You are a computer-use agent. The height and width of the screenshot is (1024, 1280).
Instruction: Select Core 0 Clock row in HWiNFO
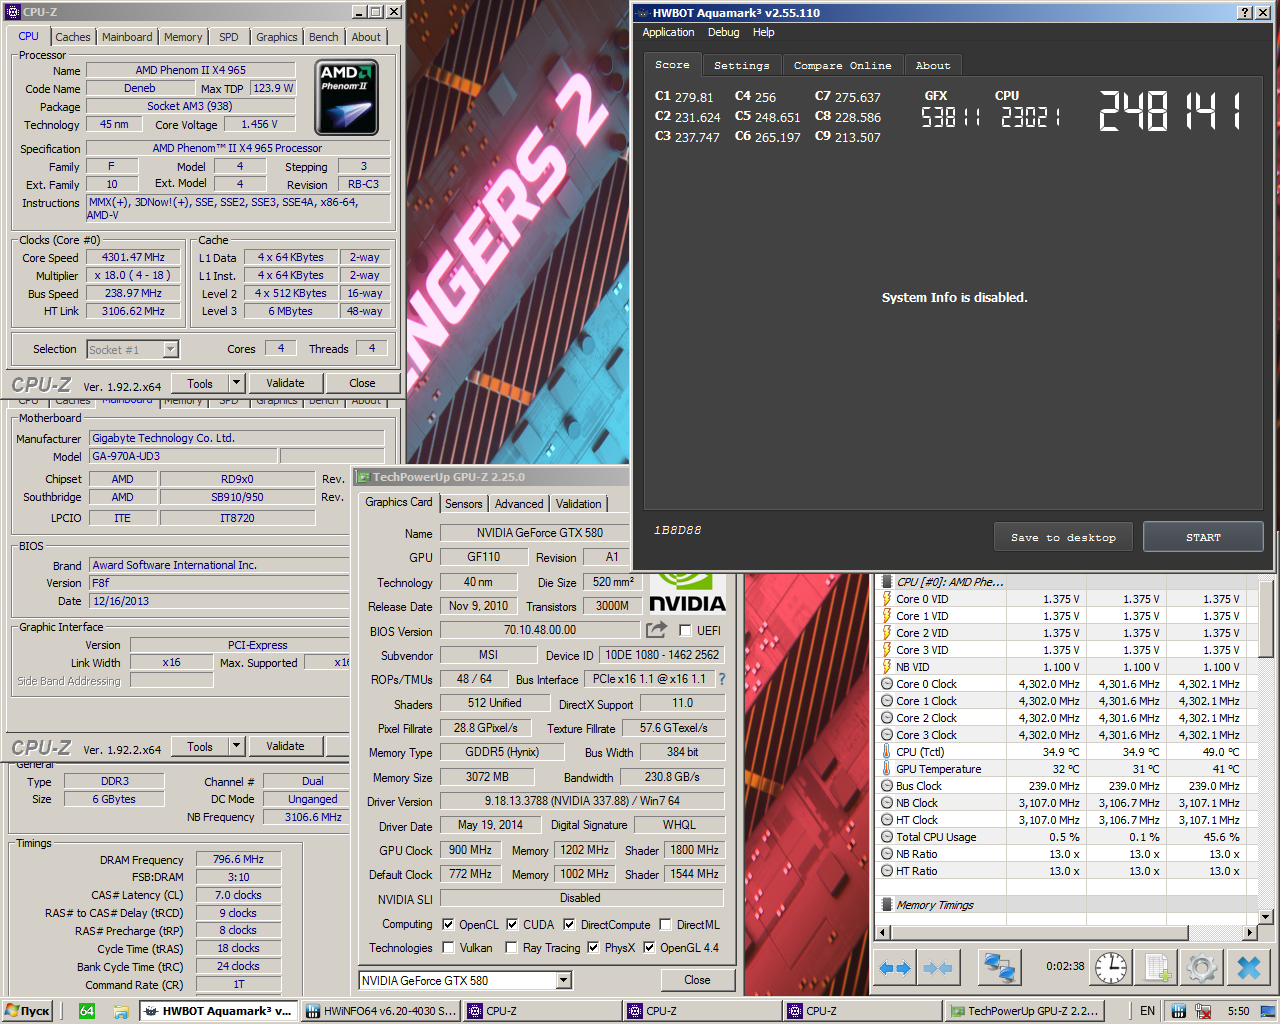coord(1066,684)
